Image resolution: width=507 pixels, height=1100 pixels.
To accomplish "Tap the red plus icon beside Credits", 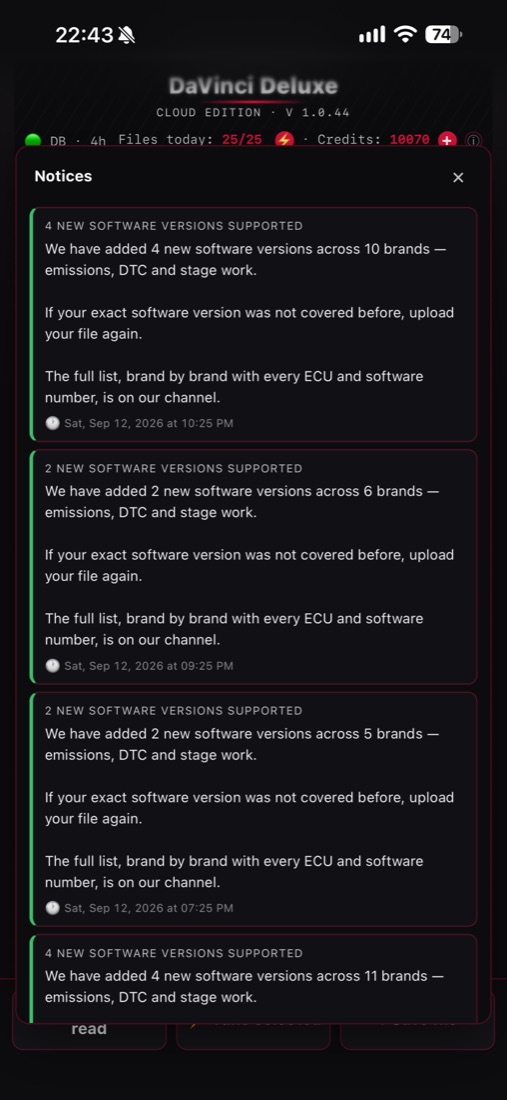I will pyautogui.click(x=447, y=140).
